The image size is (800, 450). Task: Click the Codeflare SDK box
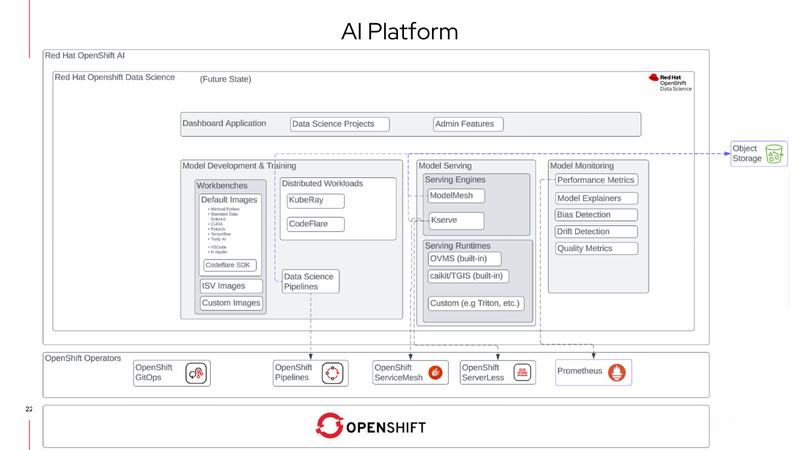[230, 265]
